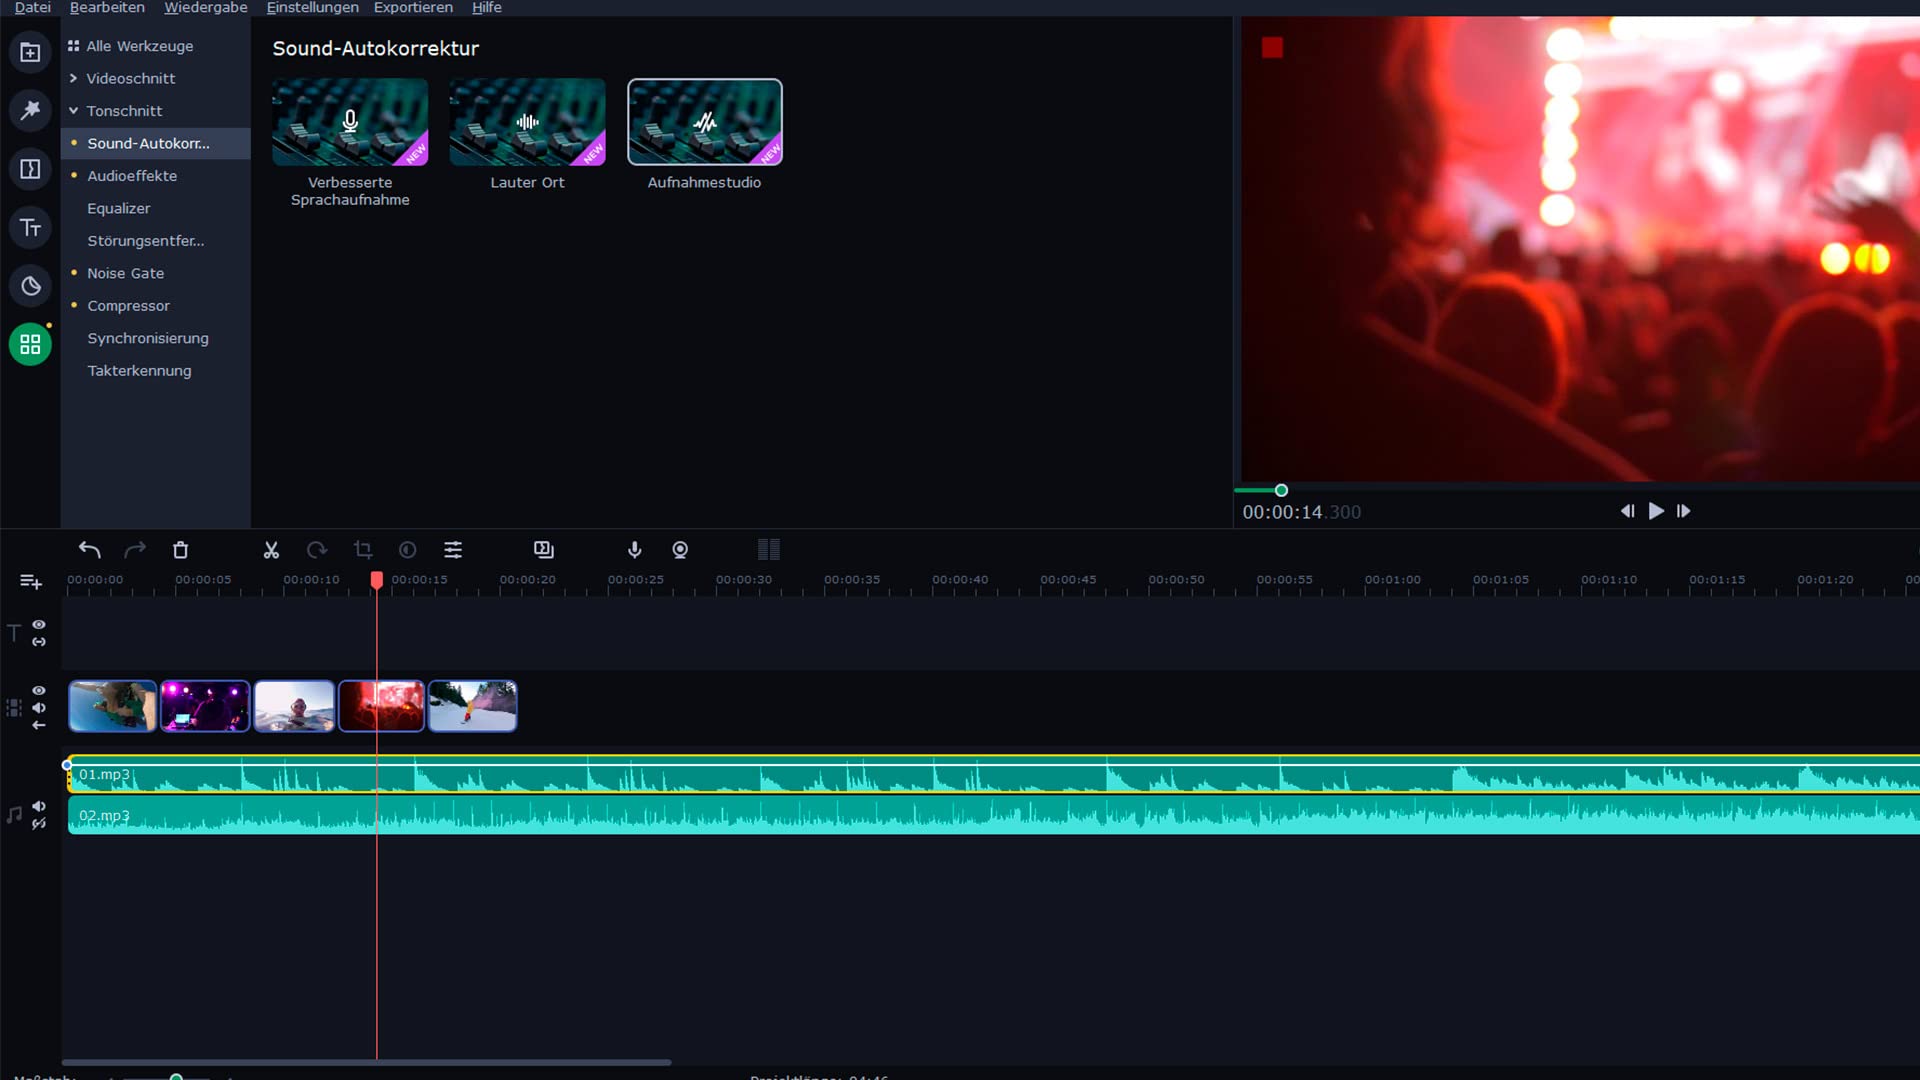Play the preview video
This screenshot has height=1080, width=1920.
click(1656, 511)
